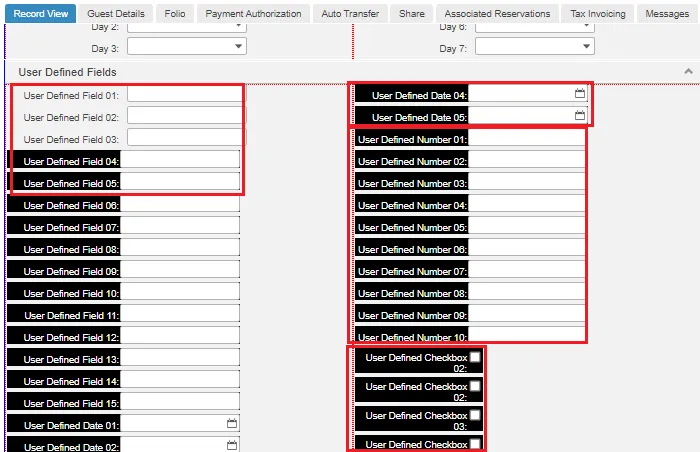Open the Payment Authorization tab
The width and height of the screenshot is (700, 452).
click(253, 14)
